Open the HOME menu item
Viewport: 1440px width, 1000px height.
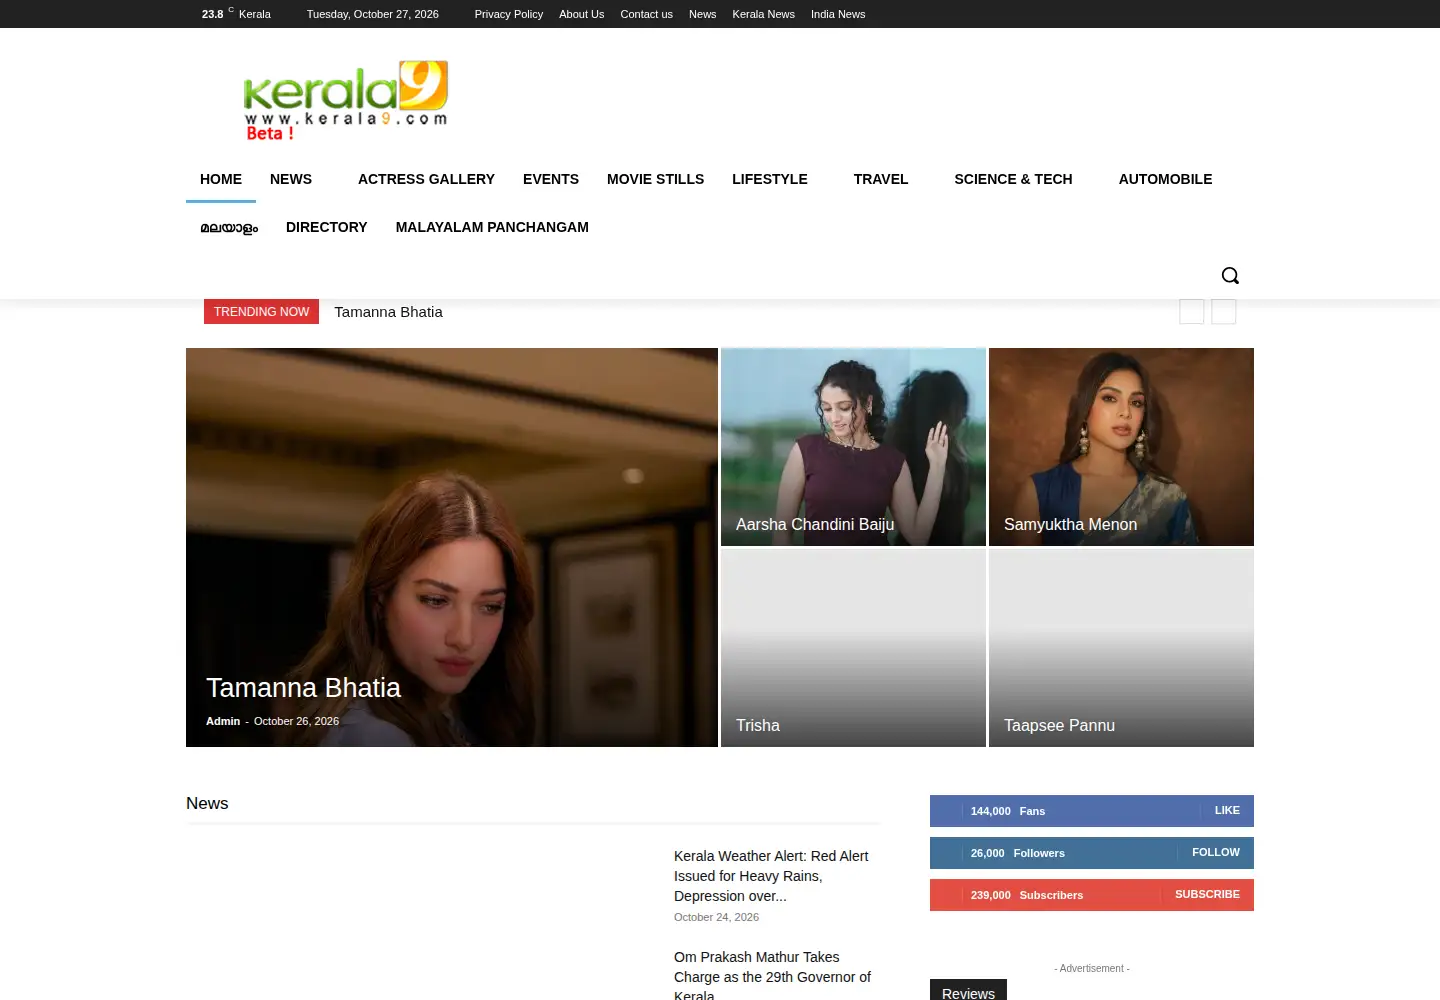(221, 179)
